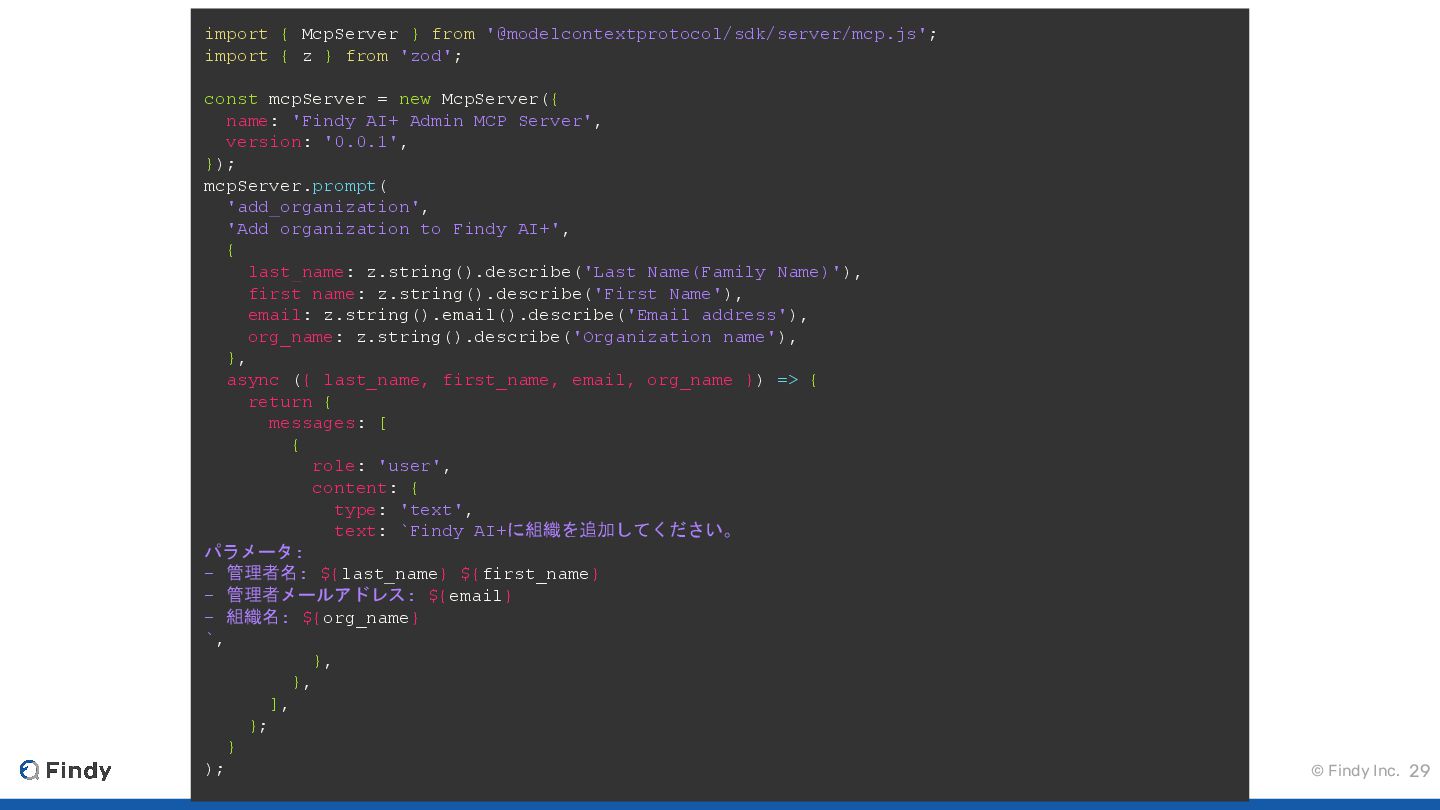The image size is (1440, 810).
Task: Click the async arrow function parameters line
Action: (522, 380)
